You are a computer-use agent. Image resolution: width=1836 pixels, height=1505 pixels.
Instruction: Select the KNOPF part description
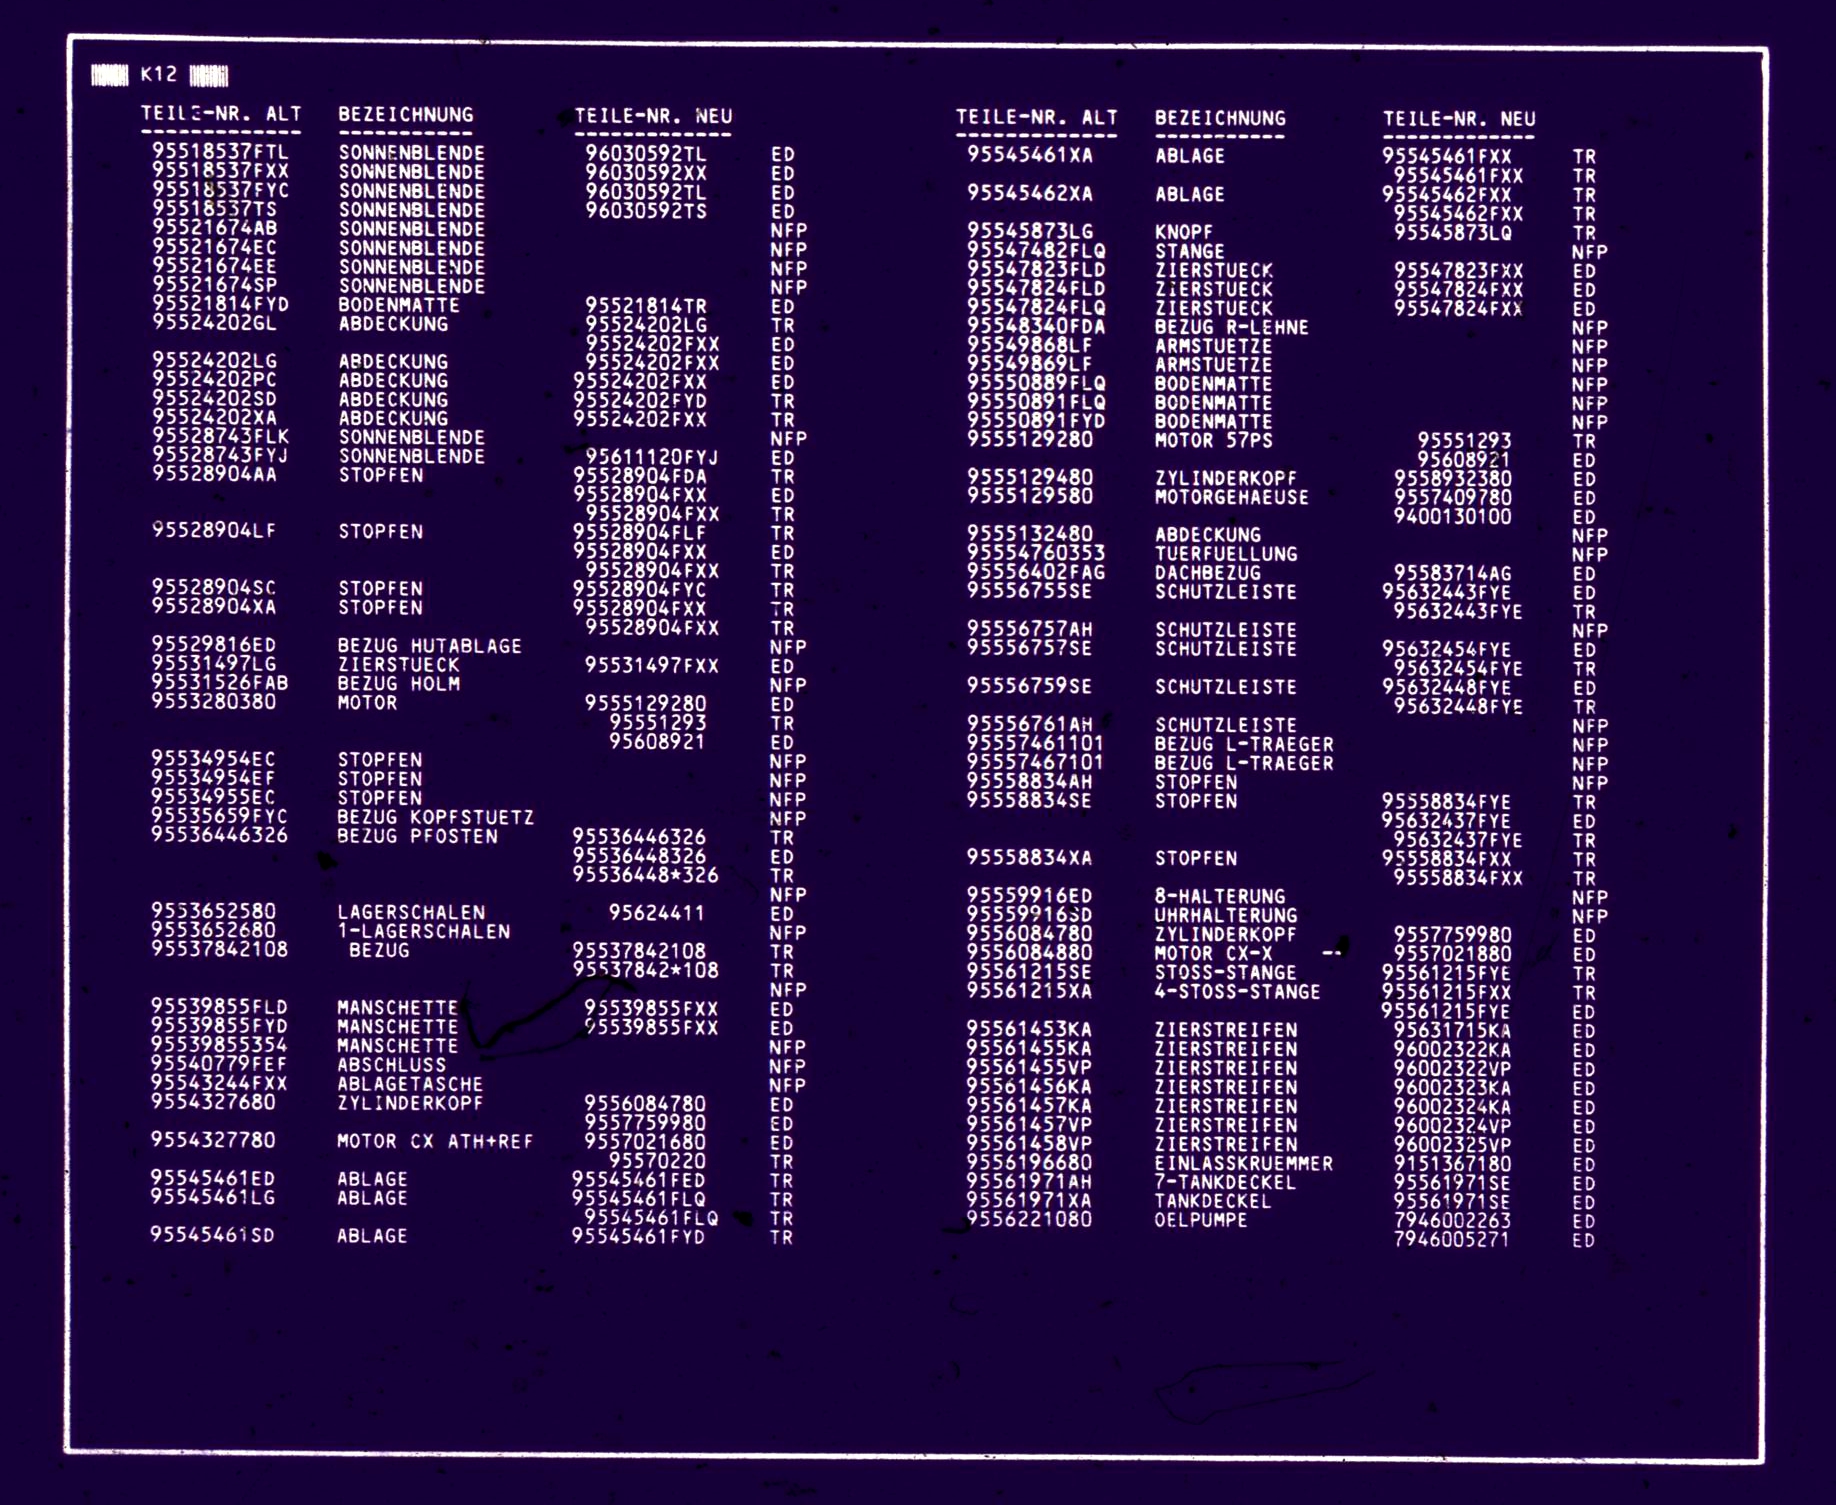pos(1184,232)
